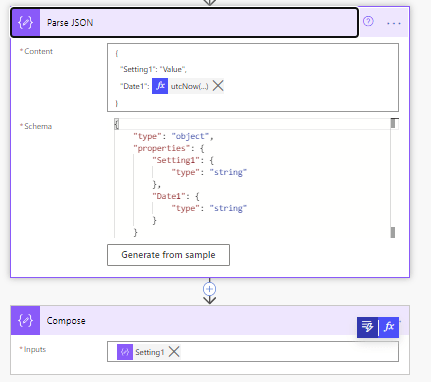Open help for Parse JSON action
This screenshot has width=431, height=382.
click(x=368, y=22)
